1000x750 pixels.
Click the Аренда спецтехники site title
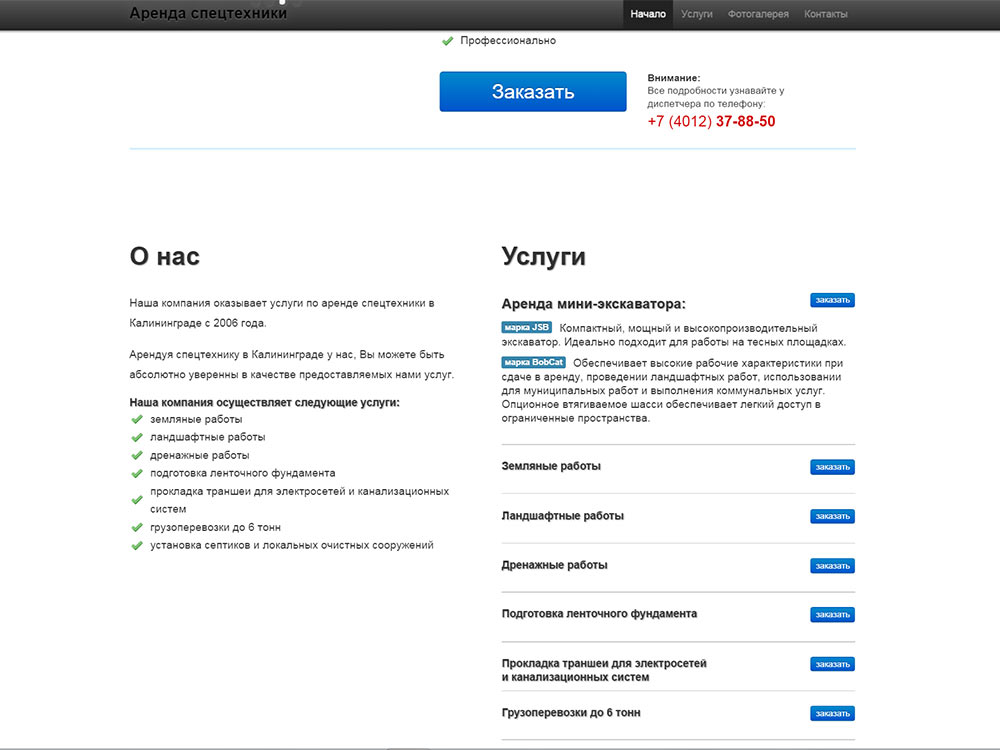click(x=208, y=13)
